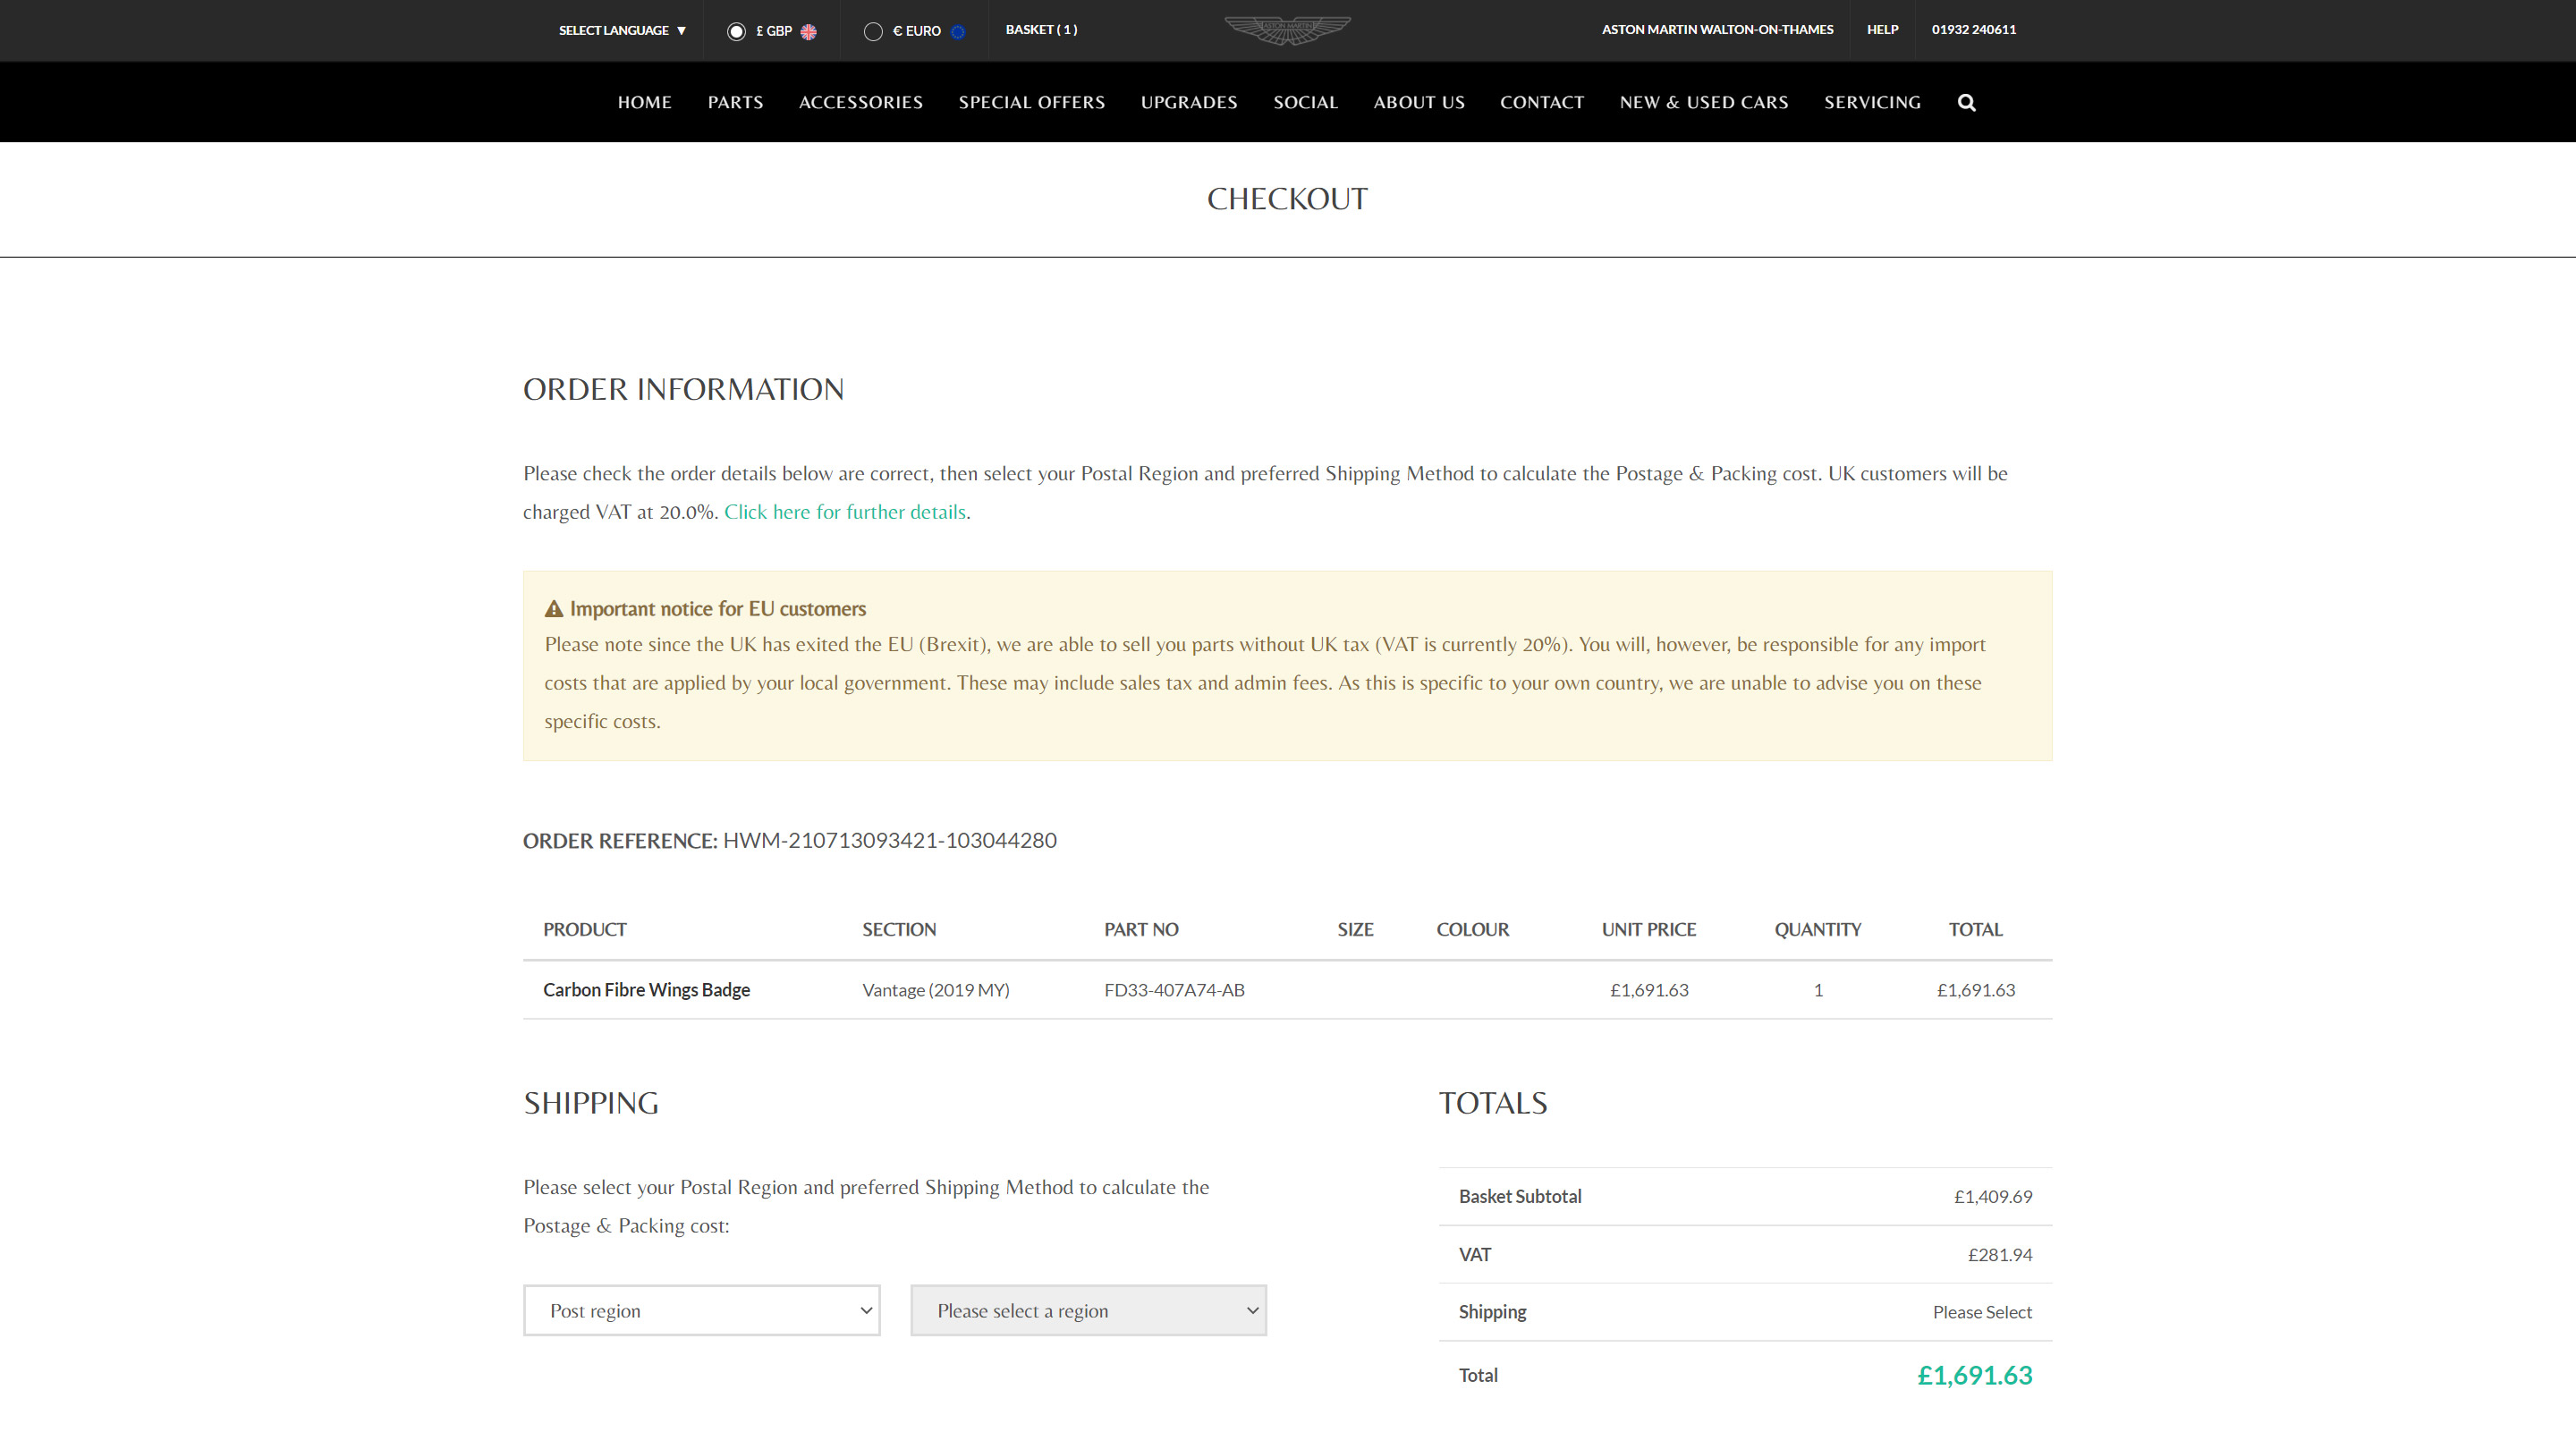Open the Servicing menu item

point(1872,102)
